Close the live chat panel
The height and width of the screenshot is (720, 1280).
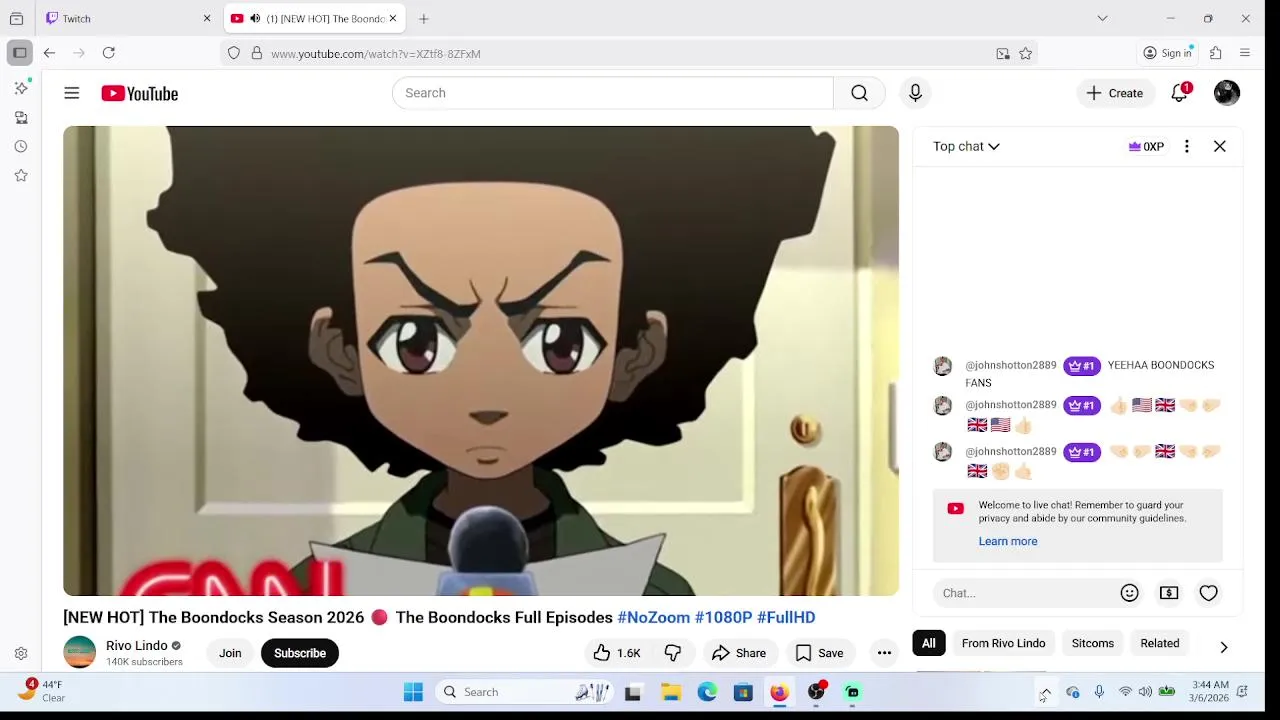click(x=1220, y=147)
